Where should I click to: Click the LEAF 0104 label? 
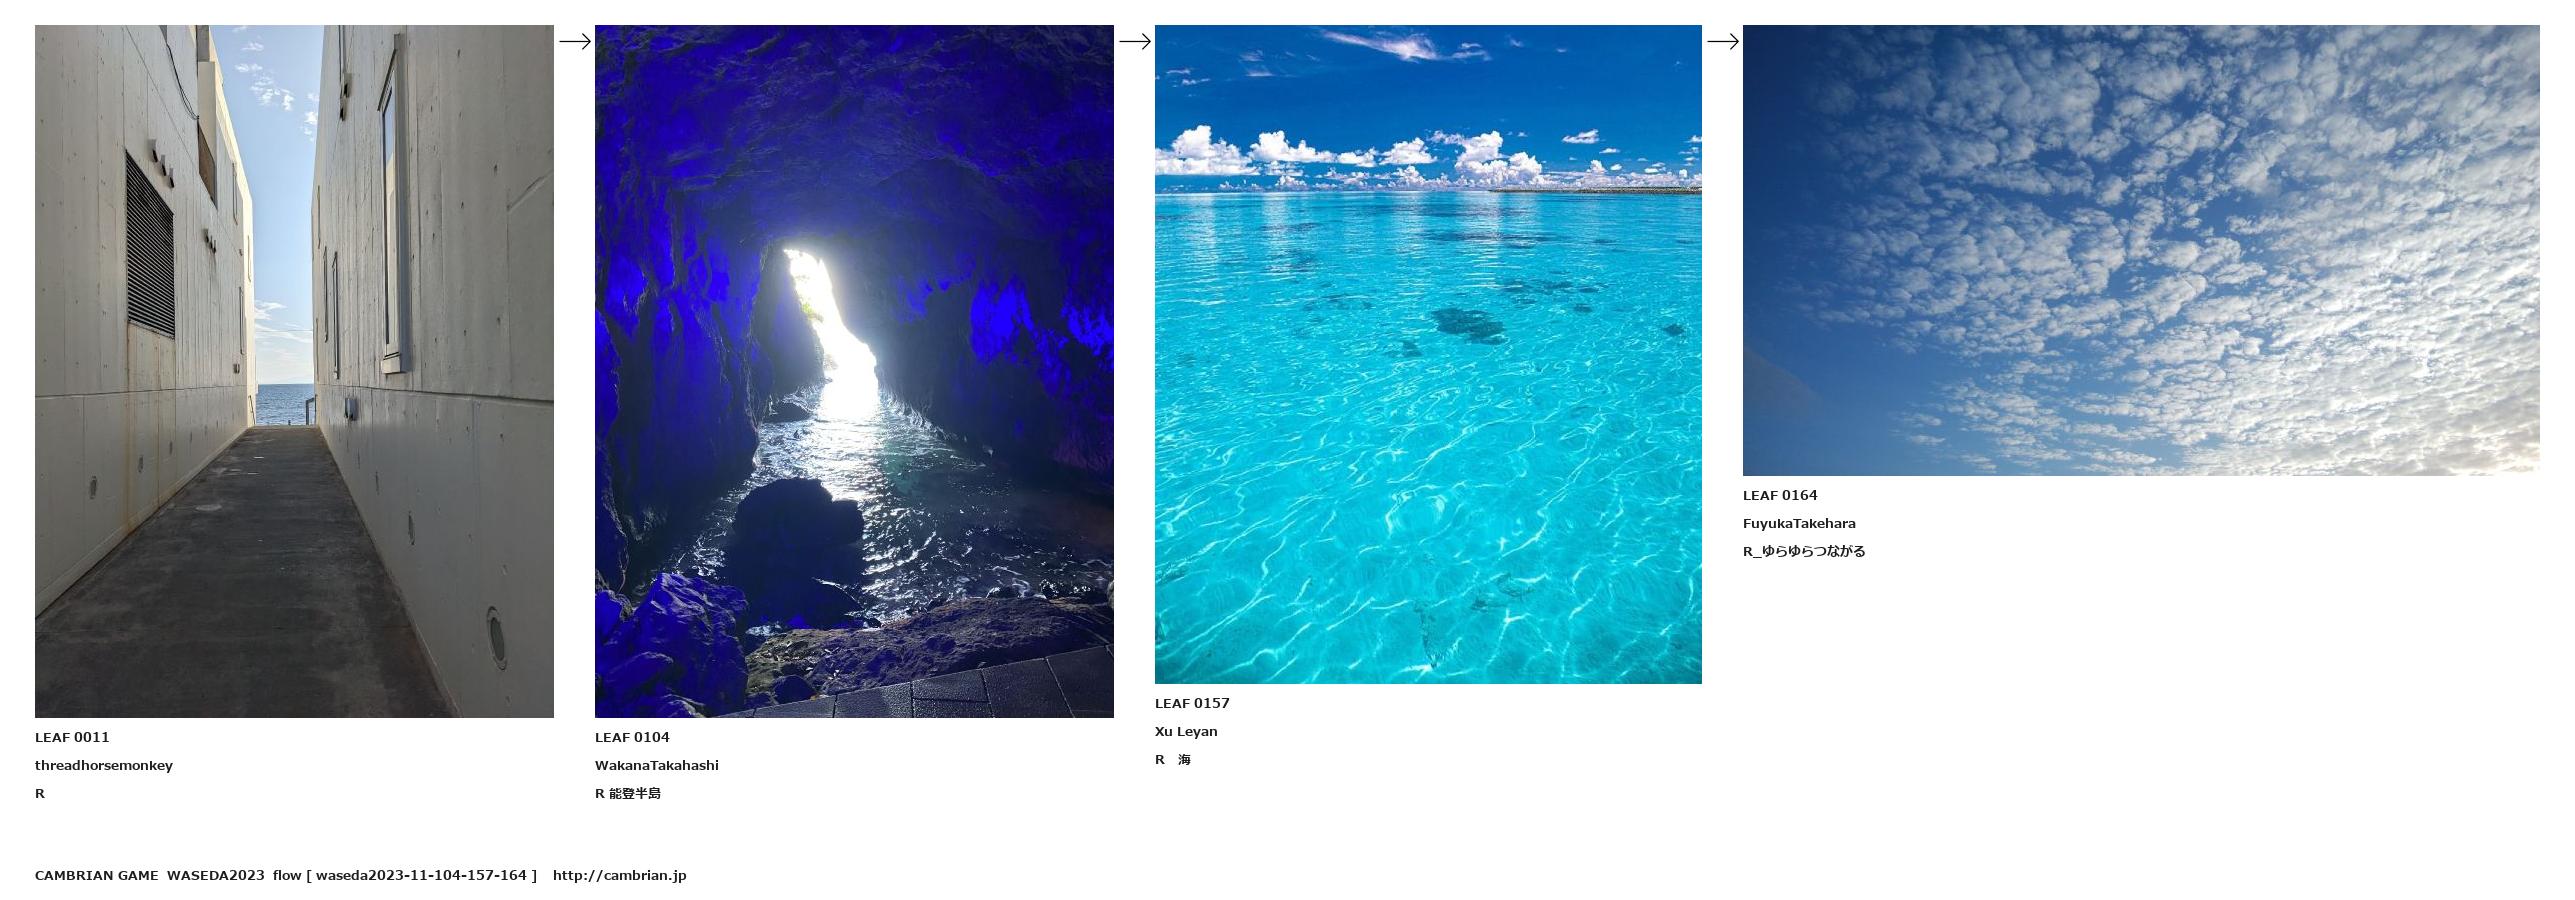632,737
